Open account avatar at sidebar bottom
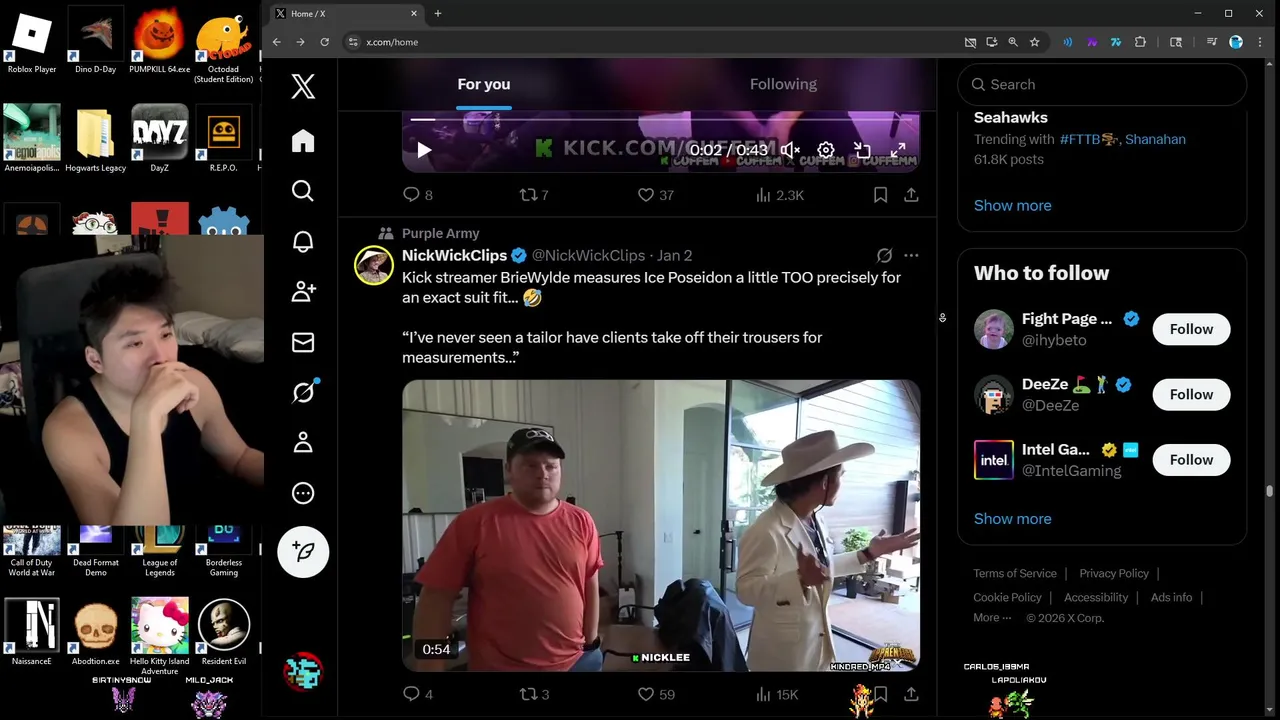 [303, 672]
